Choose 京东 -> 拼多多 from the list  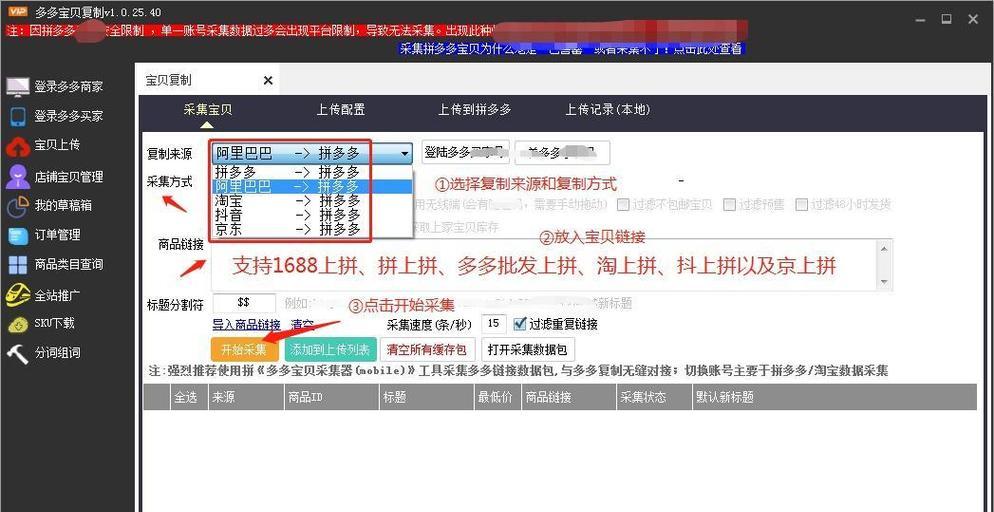click(x=312, y=229)
